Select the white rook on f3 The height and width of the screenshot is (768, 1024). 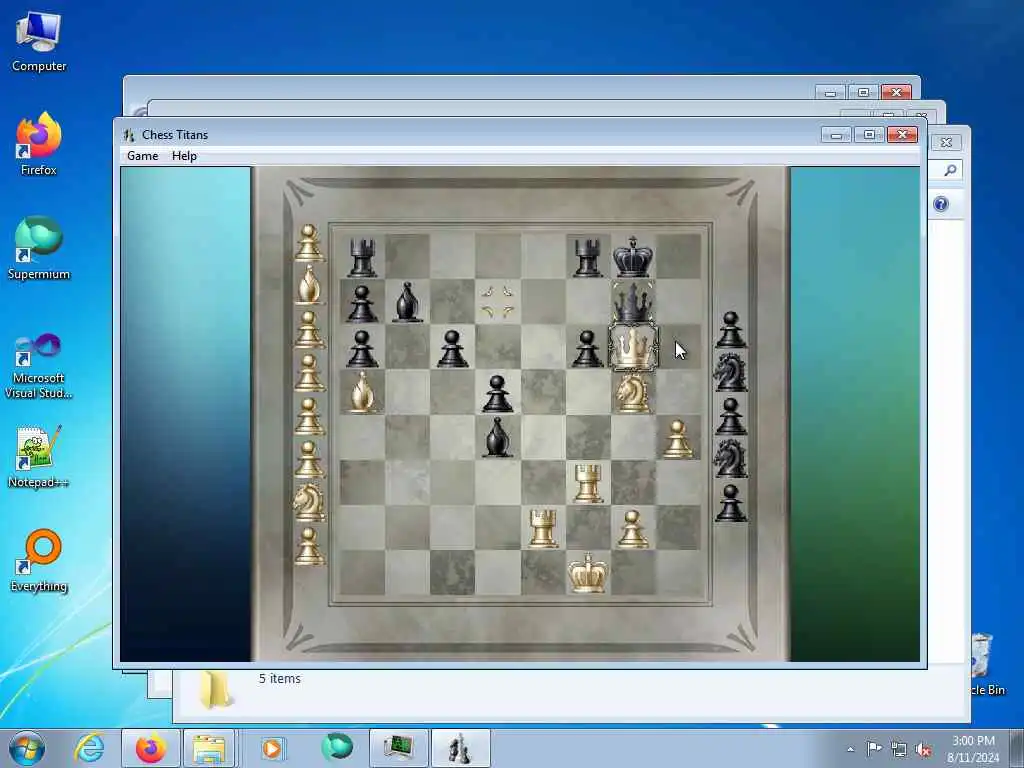[x=588, y=483]
